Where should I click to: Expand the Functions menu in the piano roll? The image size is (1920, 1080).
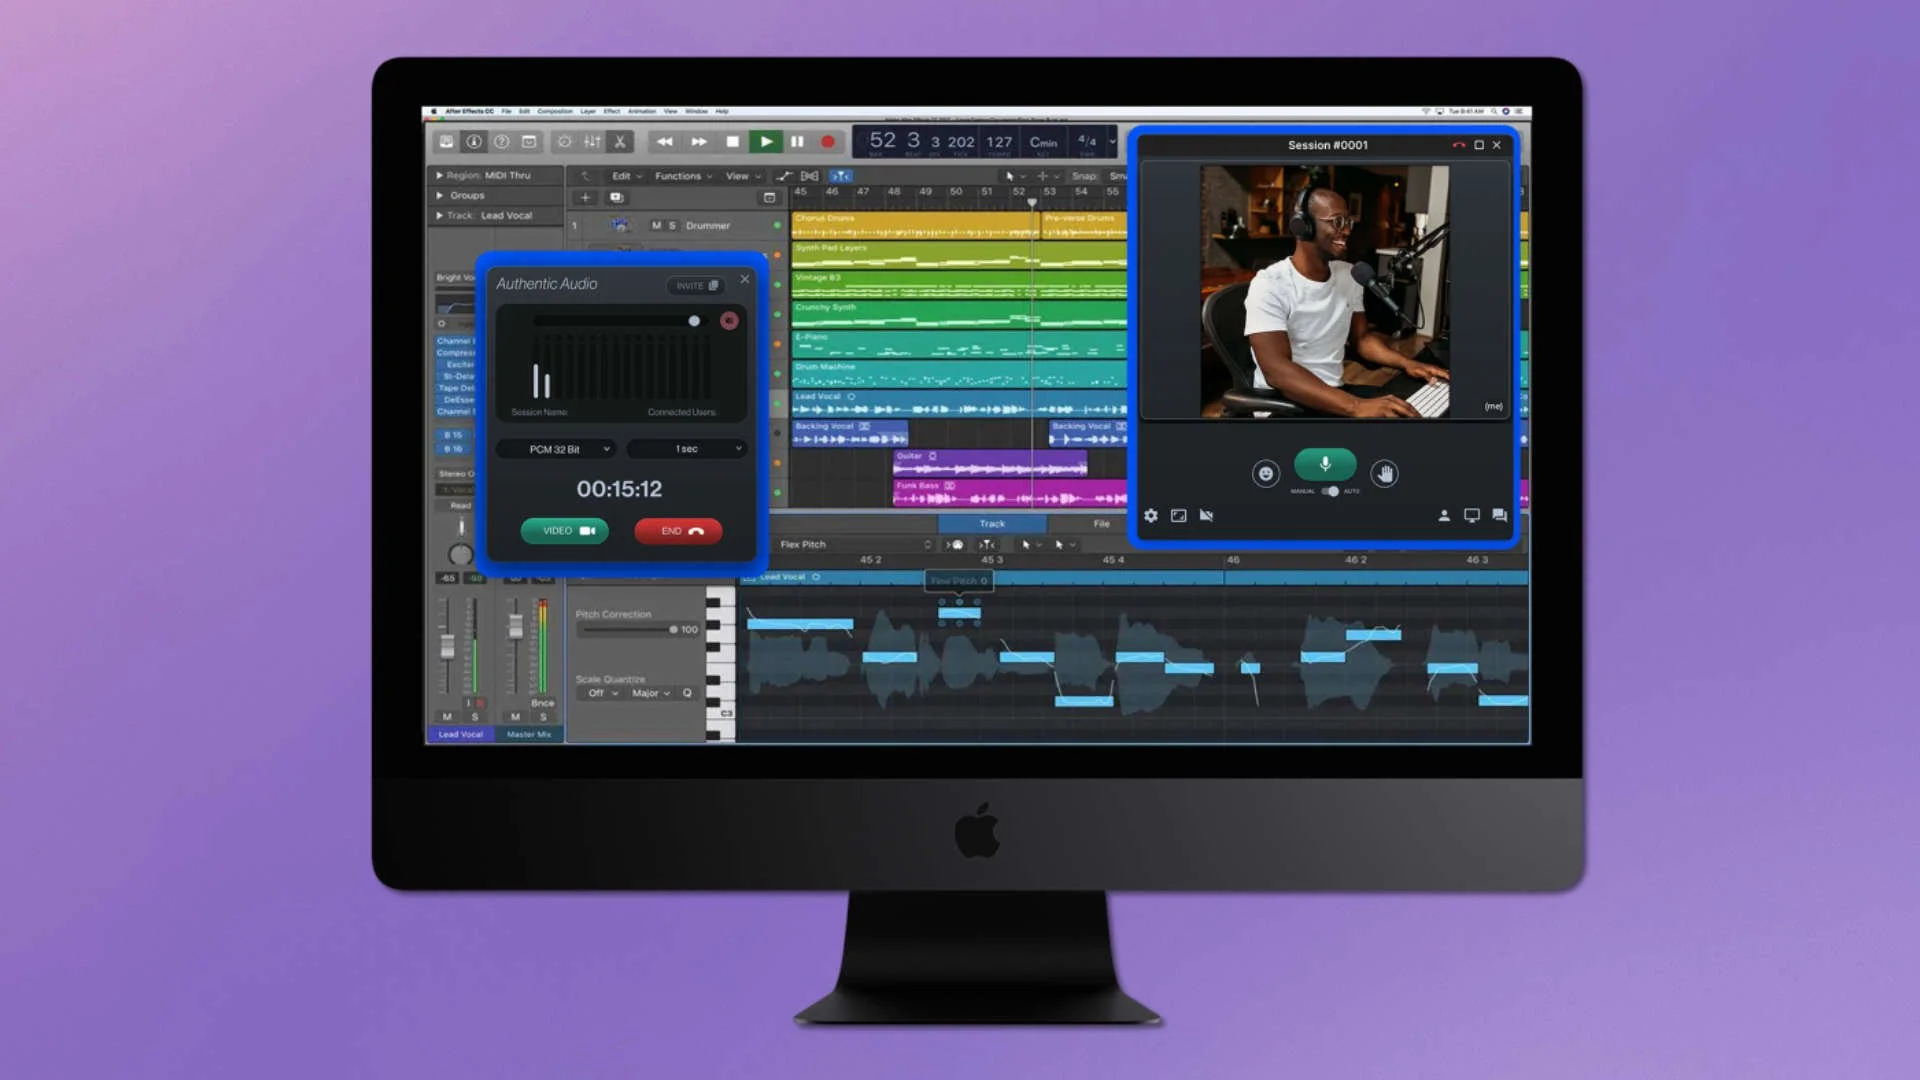pyautogui.click(x=679, y=176)
